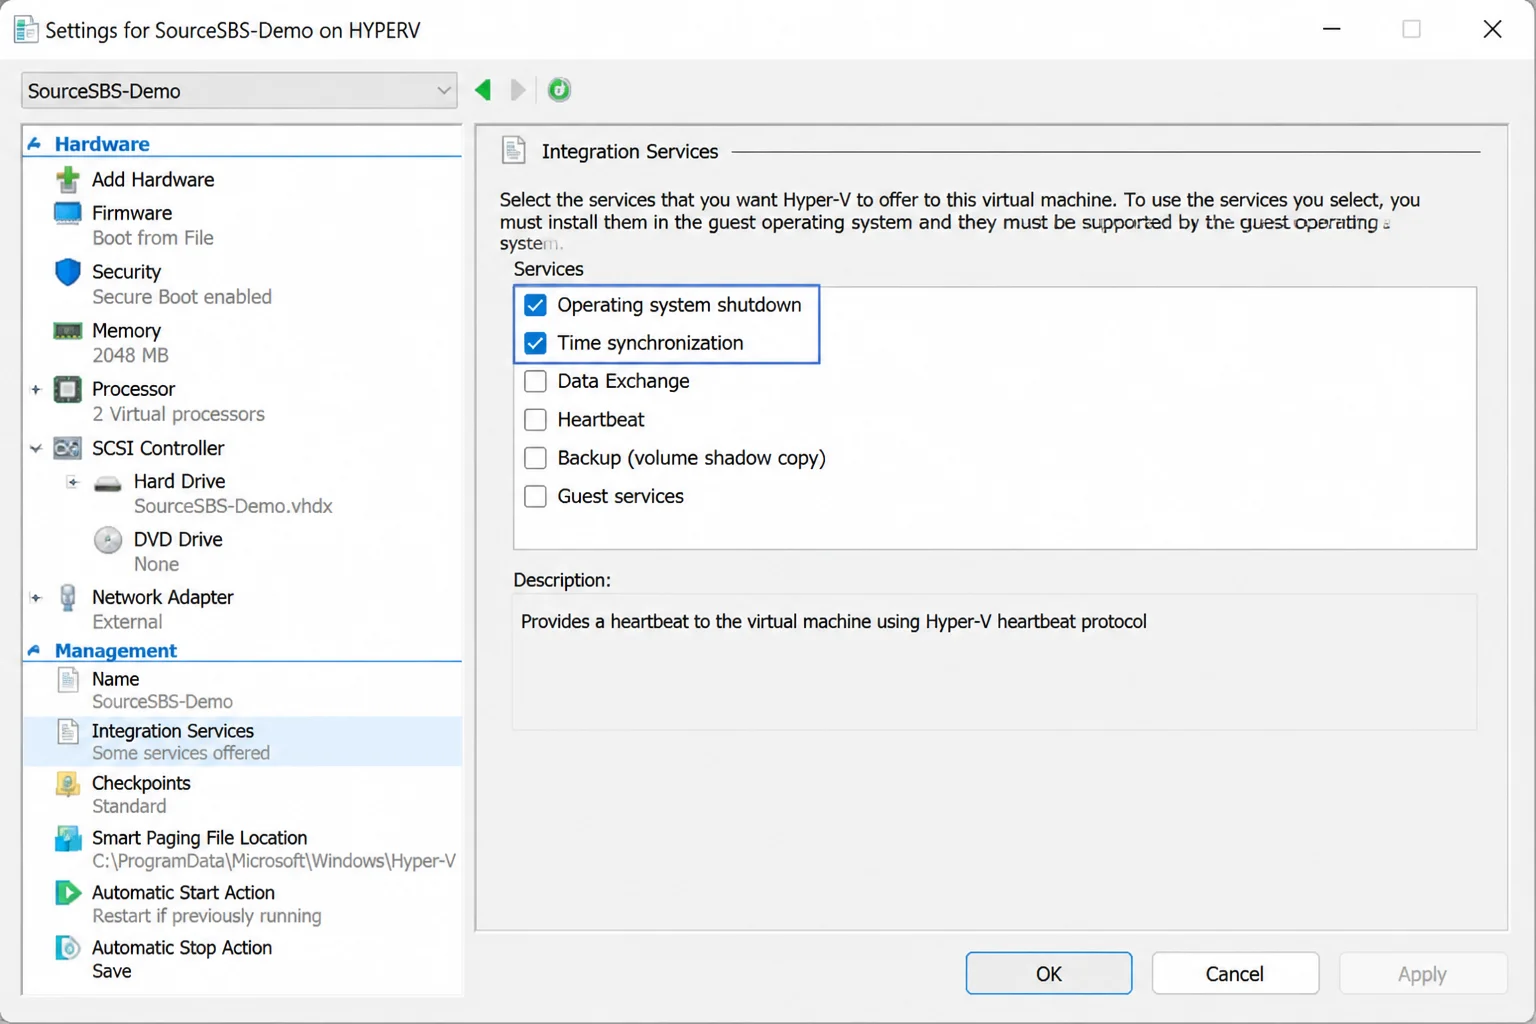Click the heartbeat description text box

pyautogui.click(x=995, y=662)
